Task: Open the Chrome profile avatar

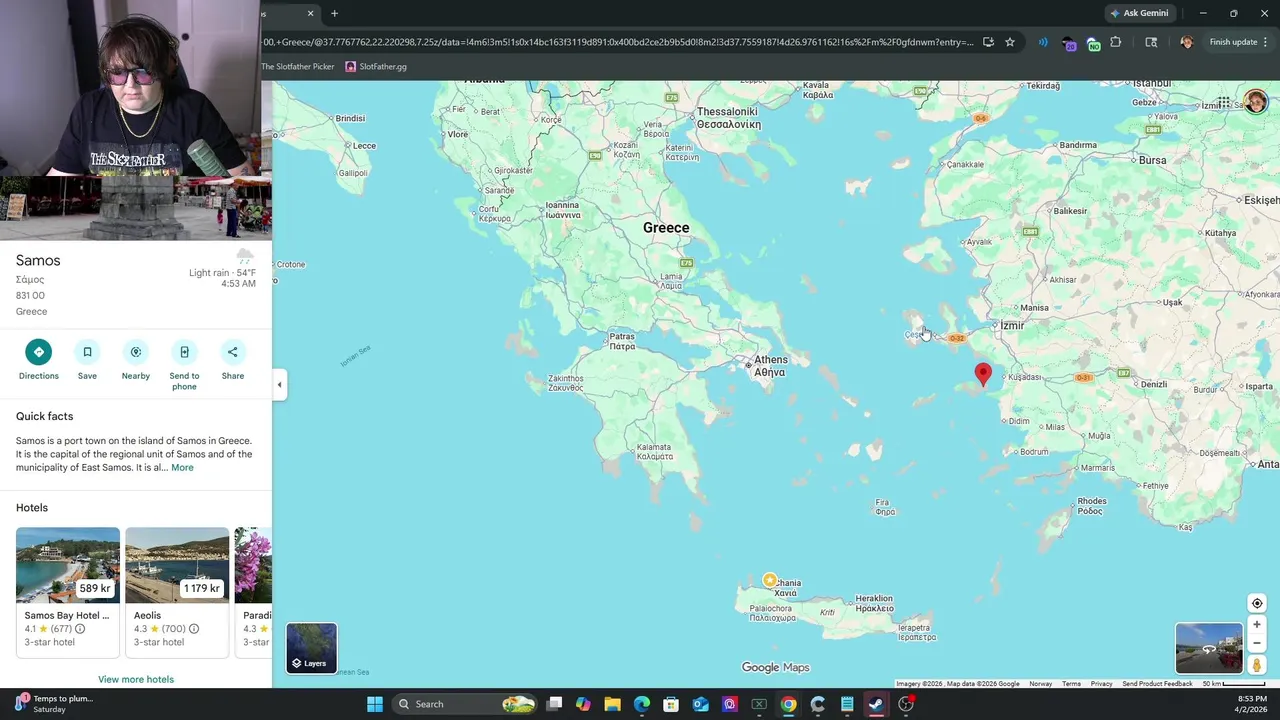Action: point(1186,42)
